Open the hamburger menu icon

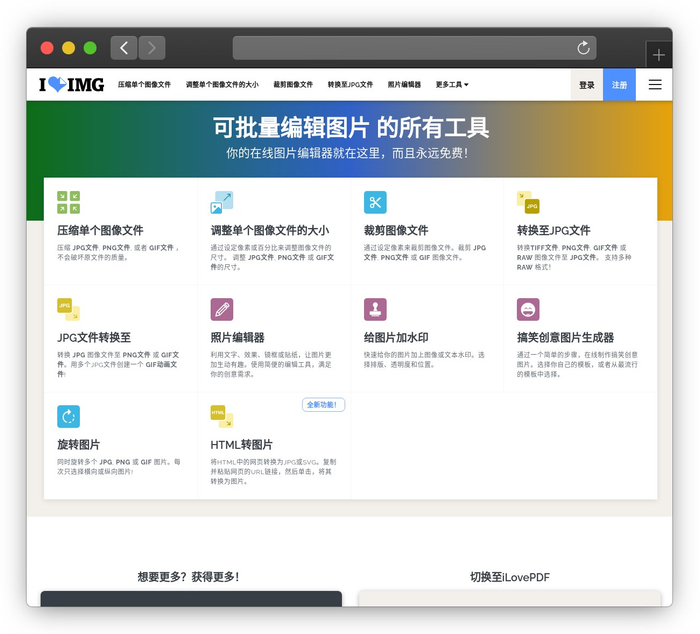(x=655, y=84)
